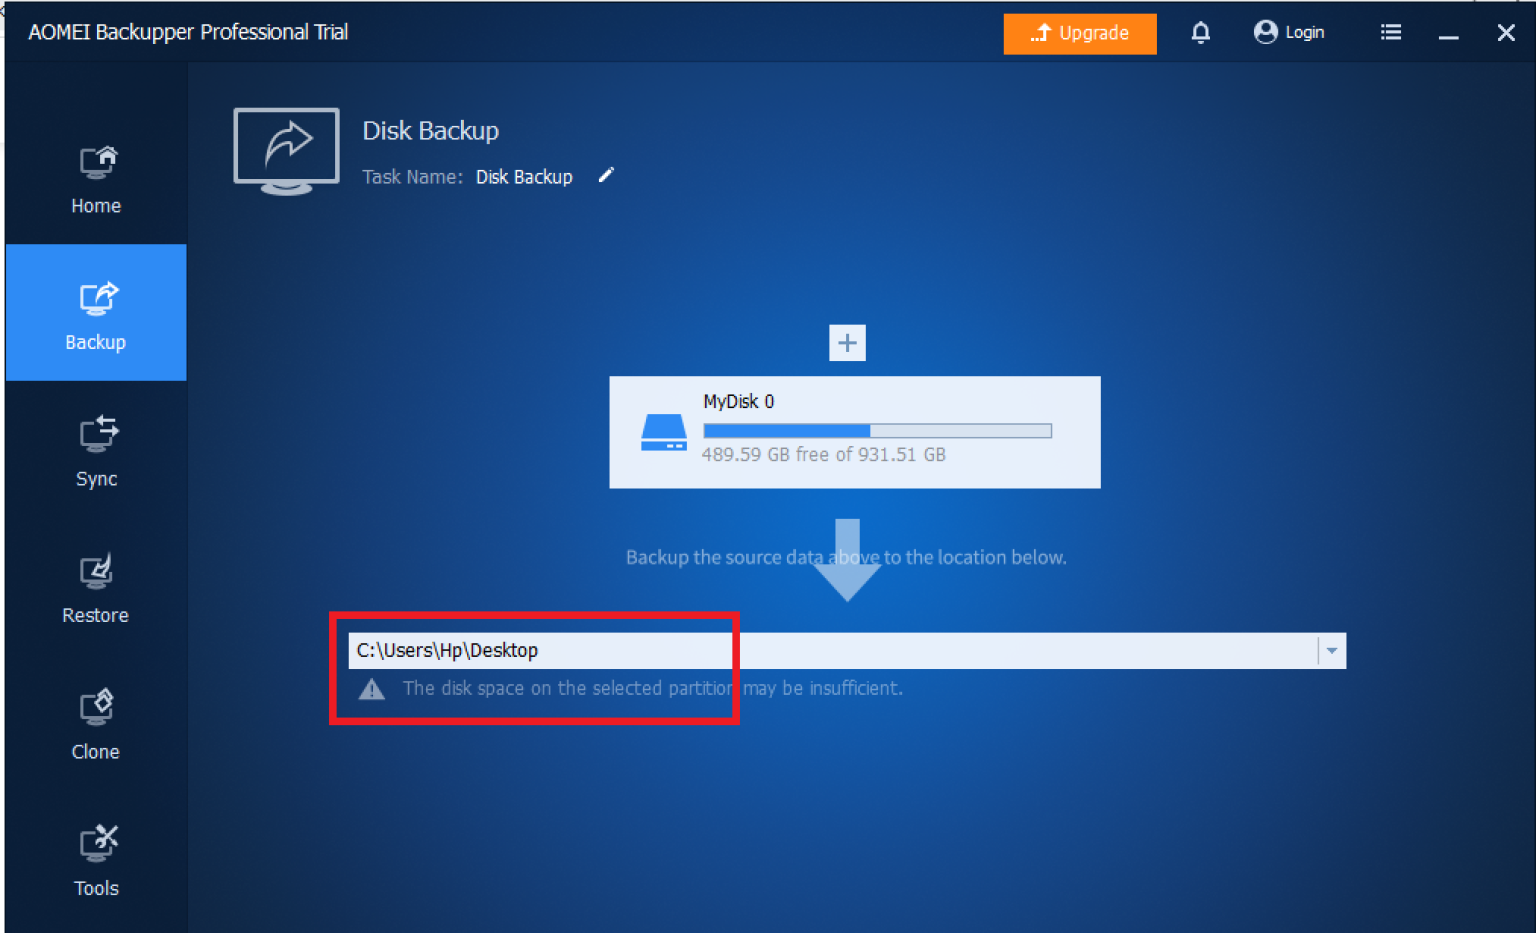Screen dimensions: 1536x933
Task: Open notifications bell
Action: click(1200, 33)
